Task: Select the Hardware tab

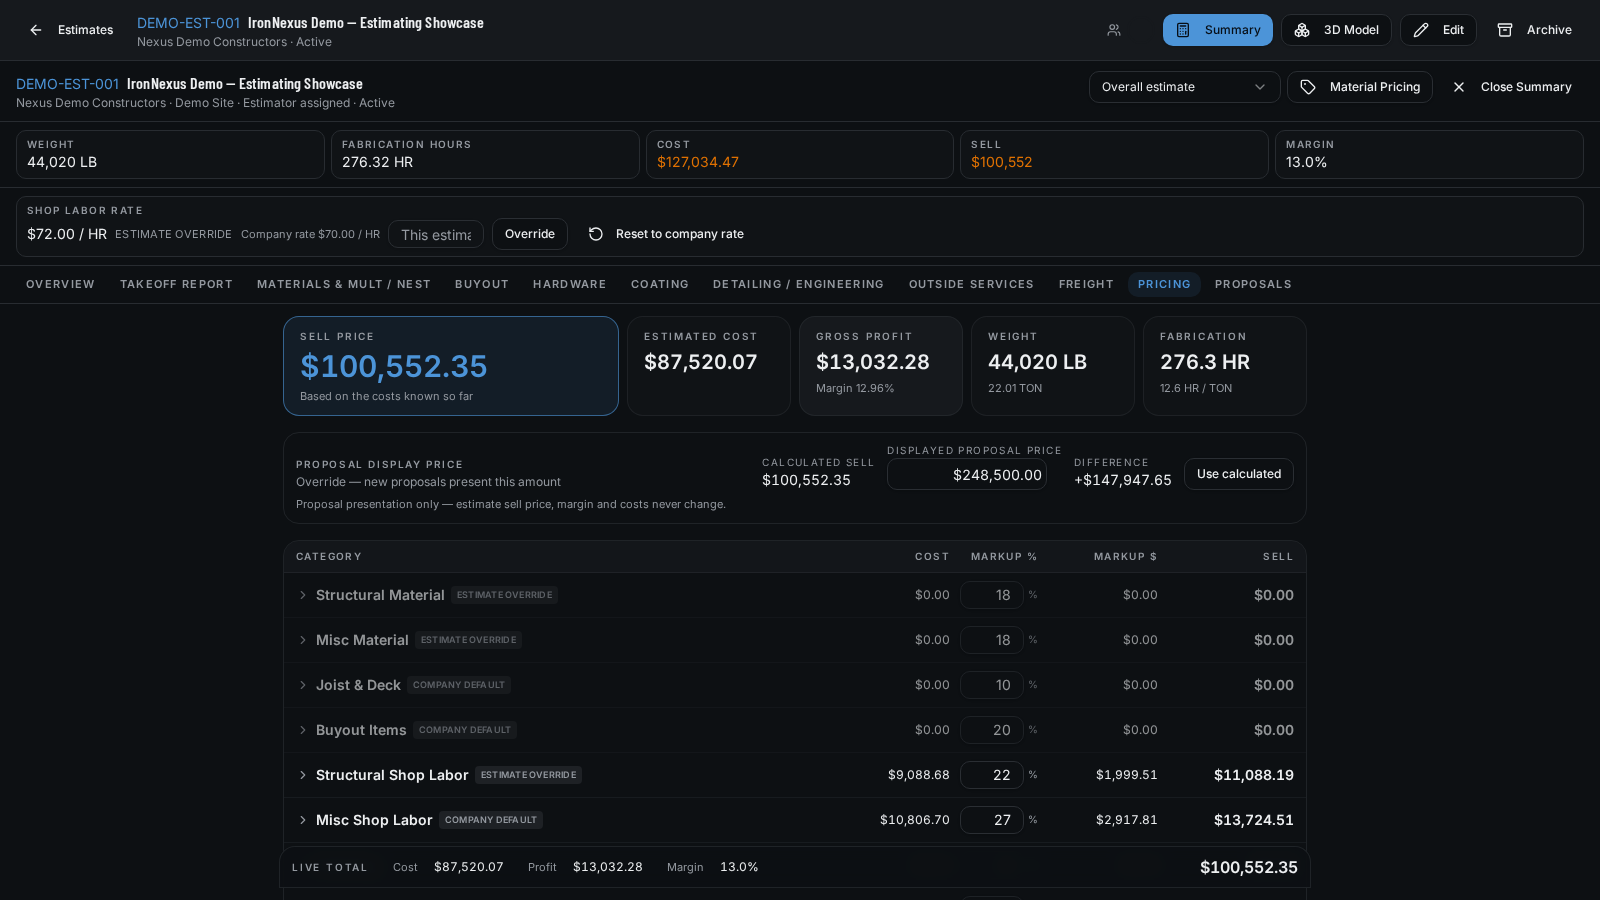Action: (570, 284)
